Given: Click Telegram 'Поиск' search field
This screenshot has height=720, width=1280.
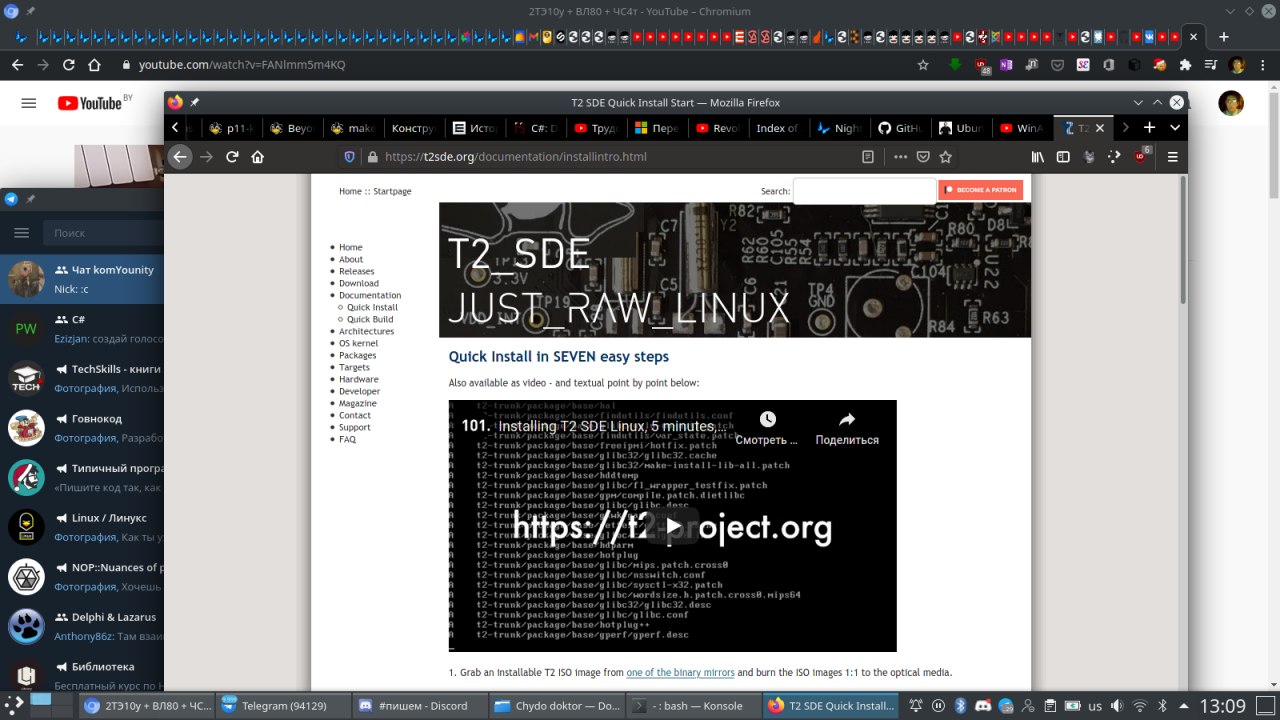Looking at the screenshot, I should click(102, 232).
